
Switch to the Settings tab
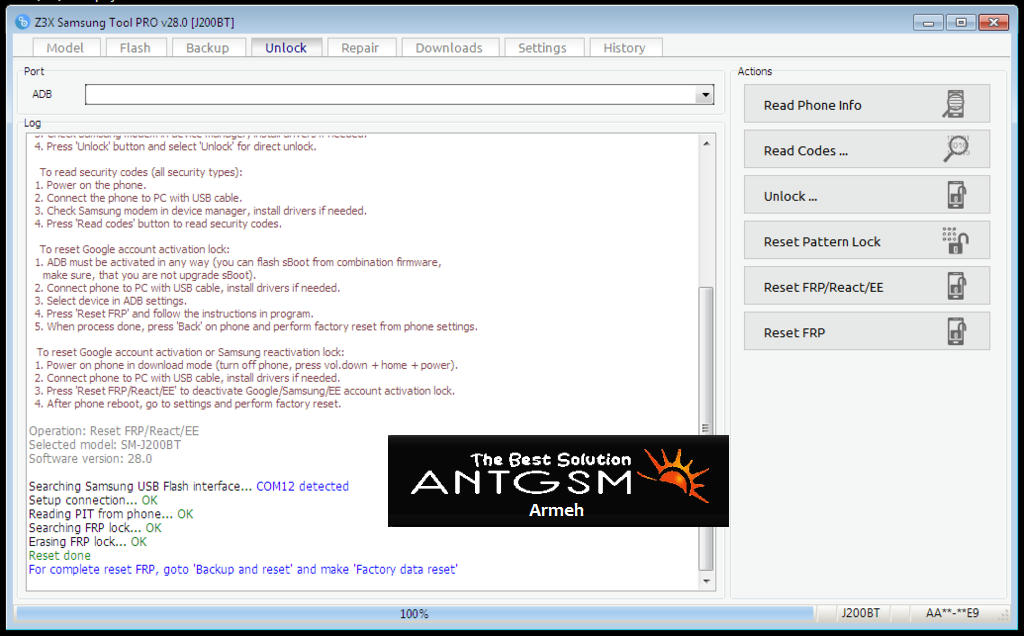point(543,48)
